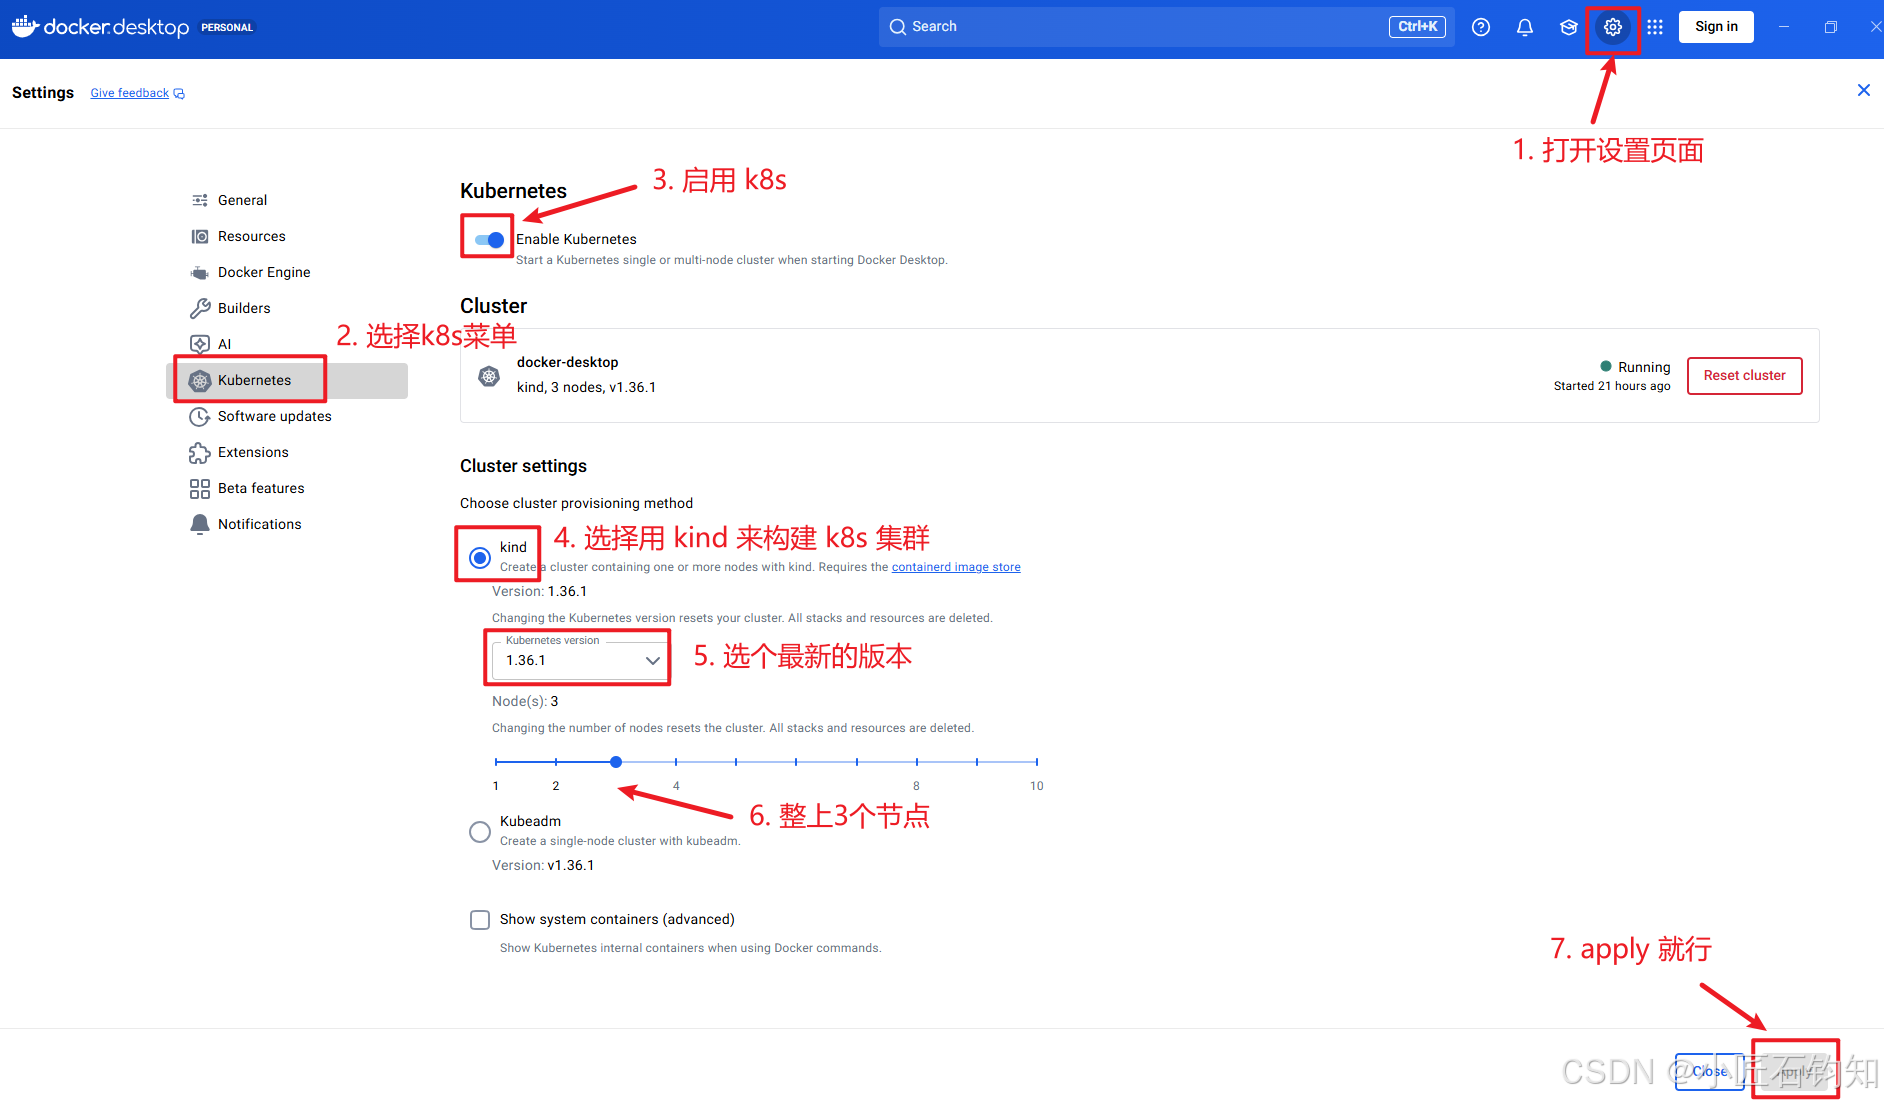Click the Reset cluster button

(1745, 376)
